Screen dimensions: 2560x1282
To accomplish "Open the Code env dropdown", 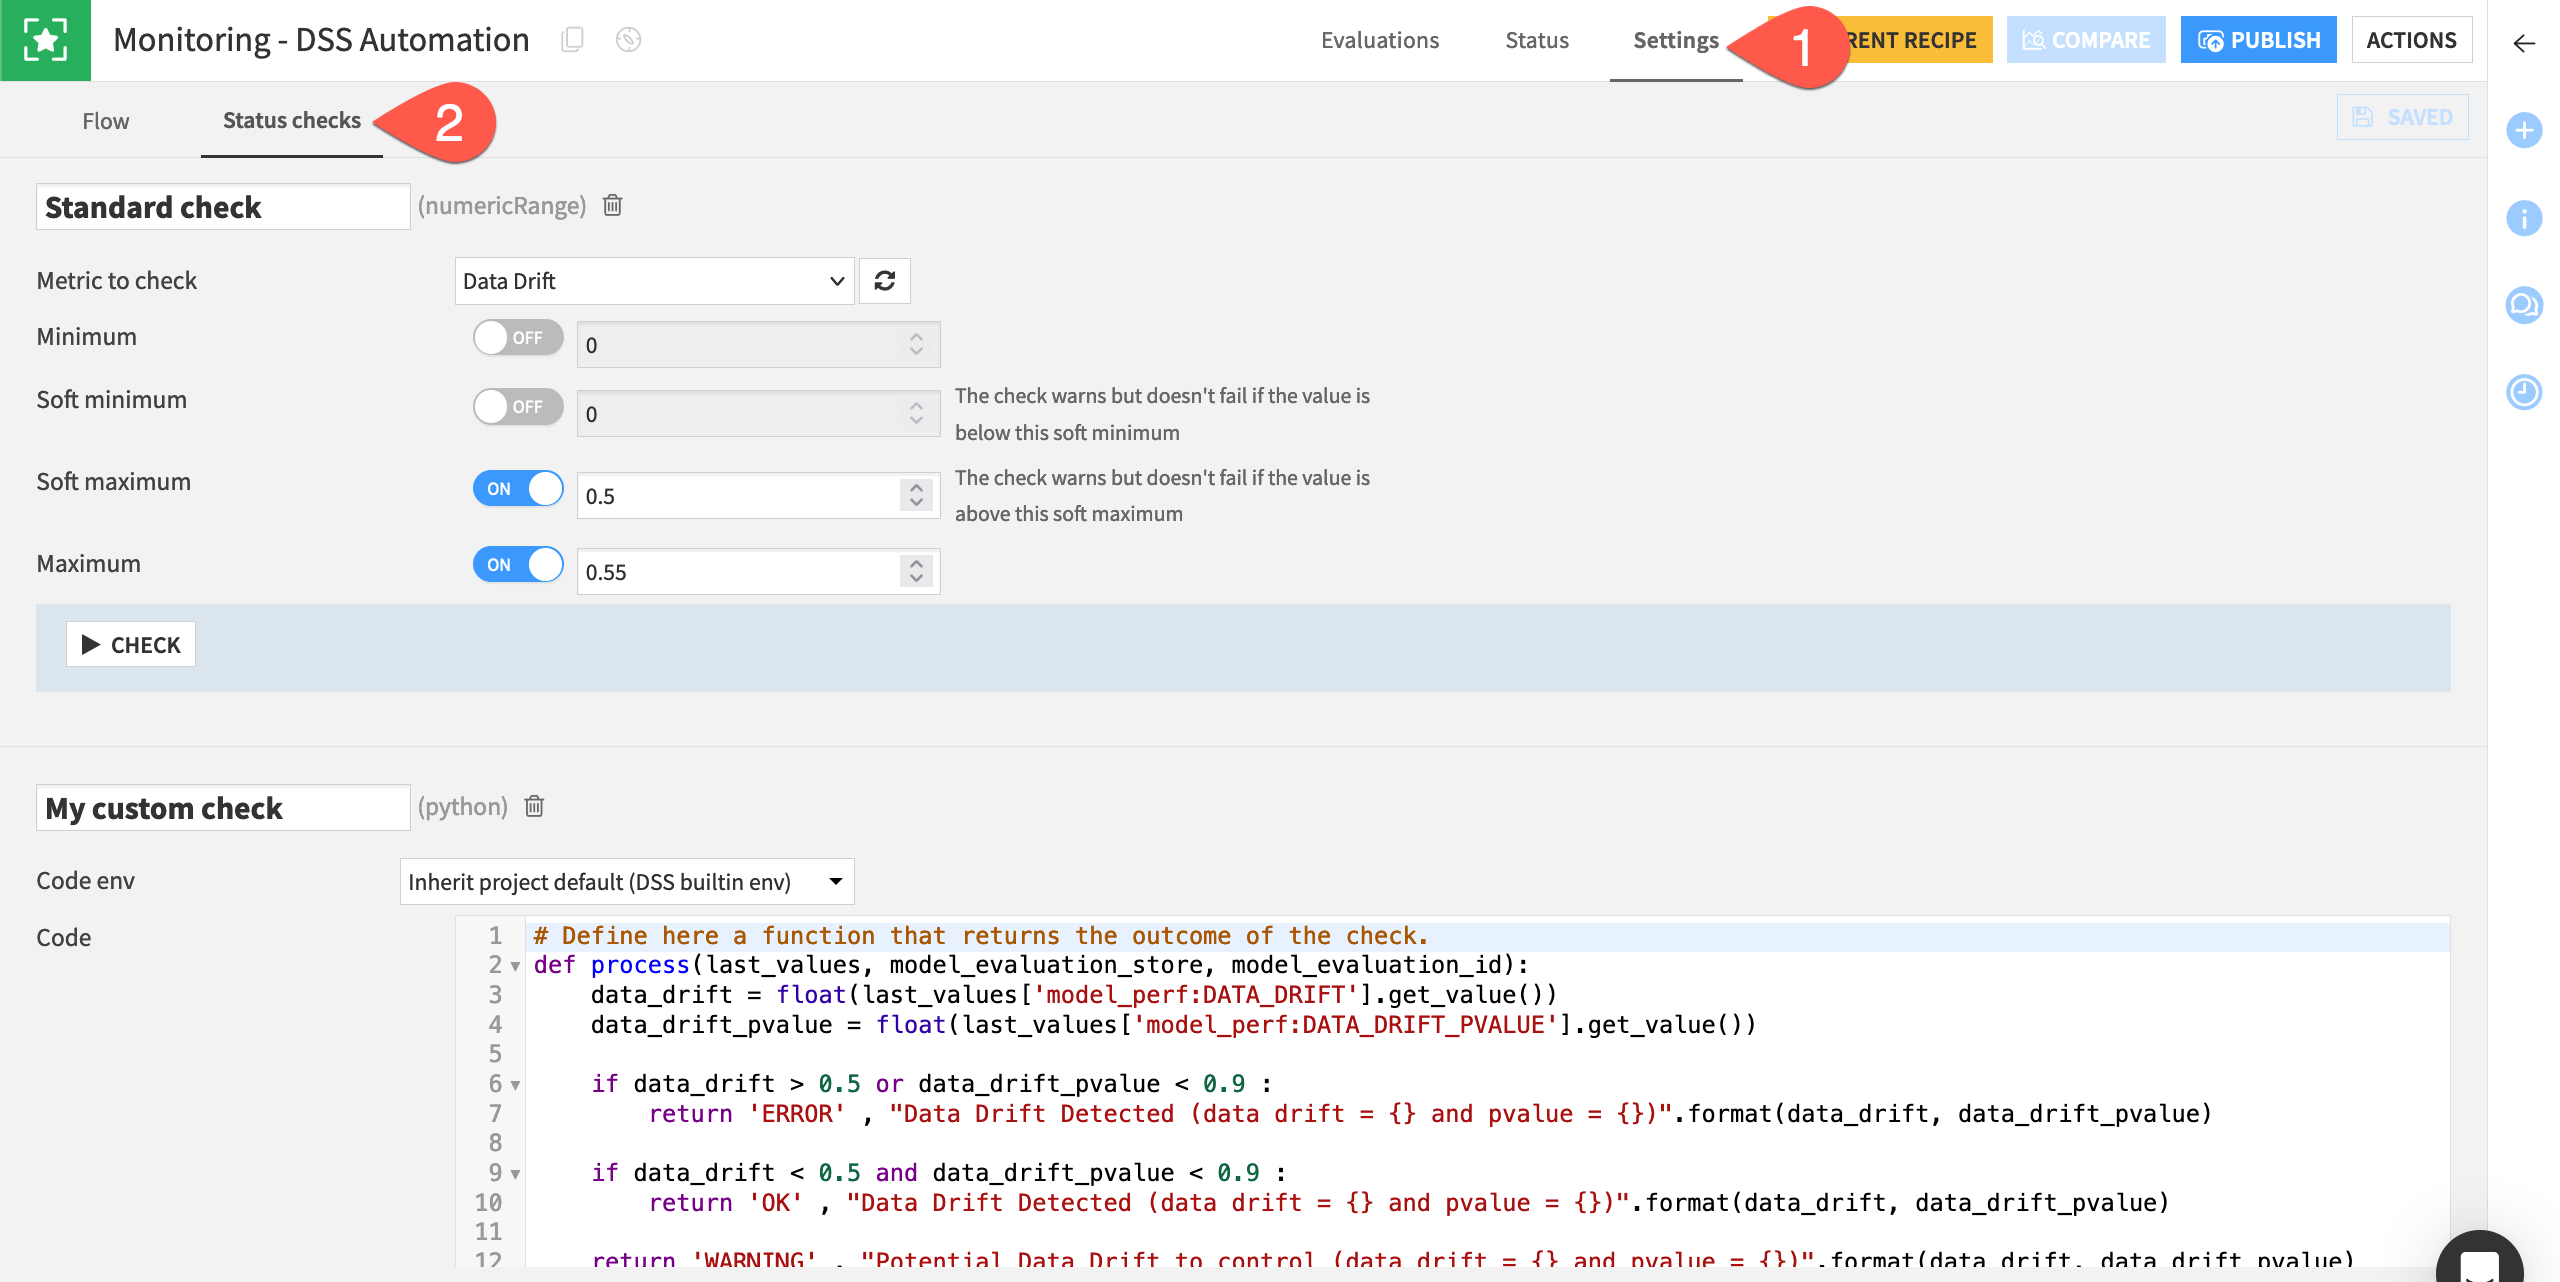I will coord(627,882).
